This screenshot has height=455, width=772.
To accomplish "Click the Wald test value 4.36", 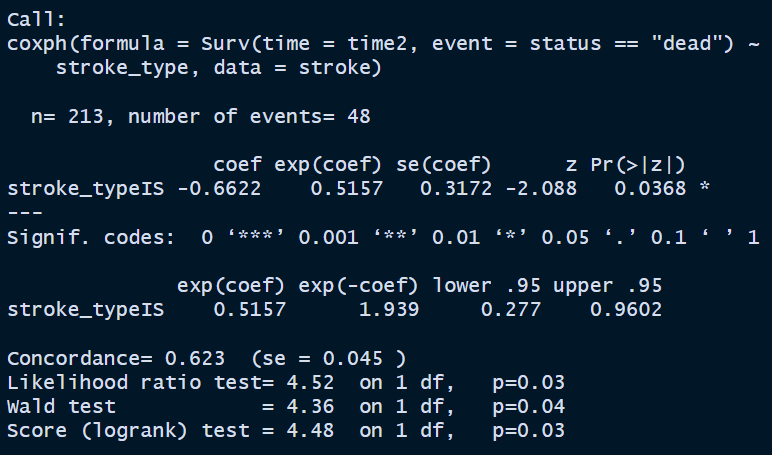I will (x=310, y=407).
